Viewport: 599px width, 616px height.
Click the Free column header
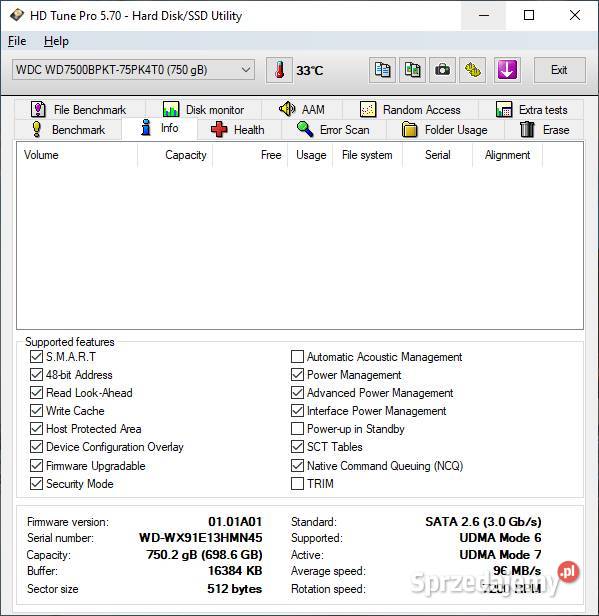coord(250,155)
